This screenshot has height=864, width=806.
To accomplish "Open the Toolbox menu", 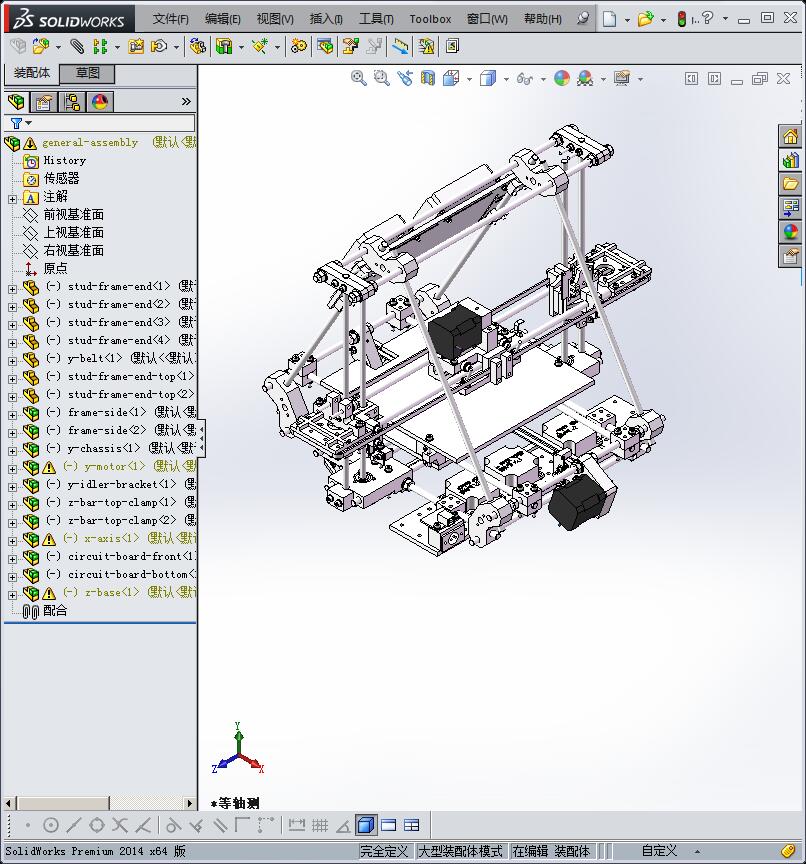I will click(x=430, y=19).
